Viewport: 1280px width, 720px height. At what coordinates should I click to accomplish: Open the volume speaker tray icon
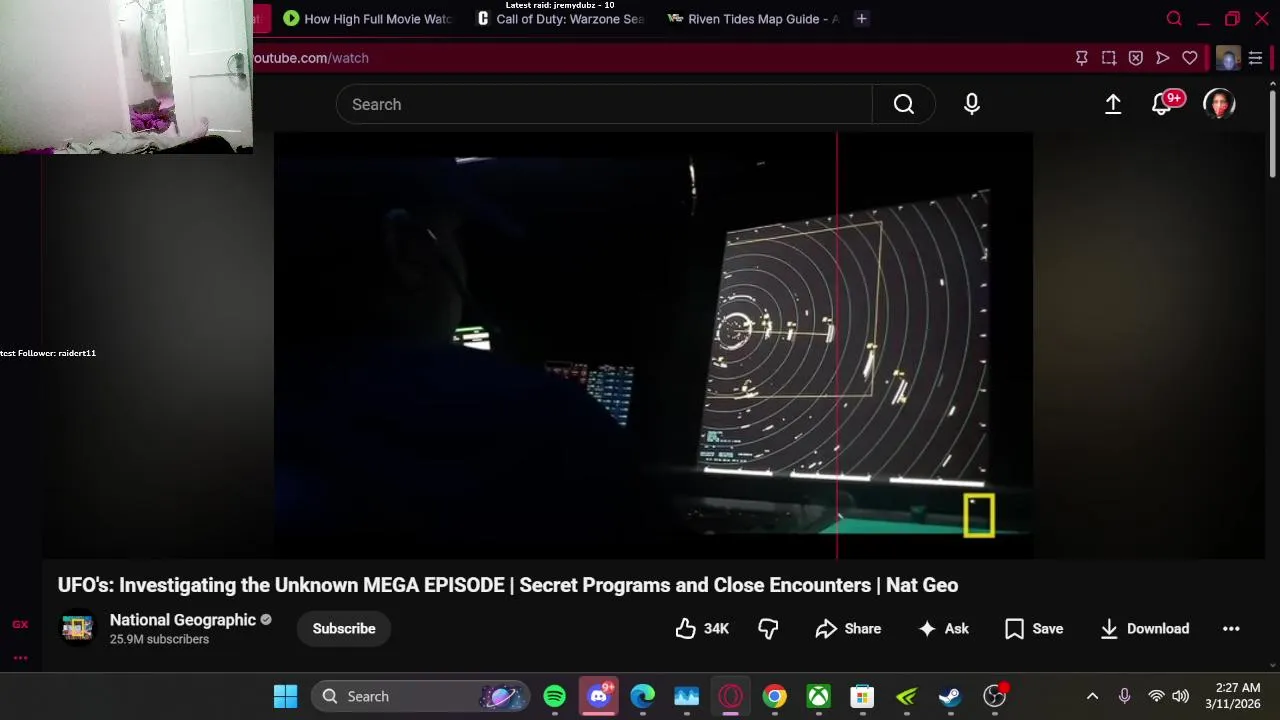1181,696
